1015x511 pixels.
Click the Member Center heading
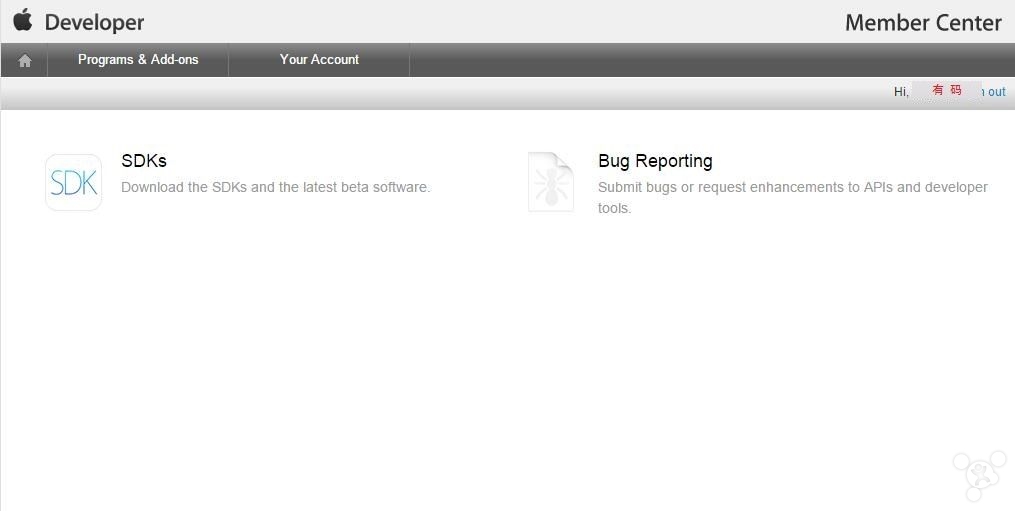coord(922,23)
